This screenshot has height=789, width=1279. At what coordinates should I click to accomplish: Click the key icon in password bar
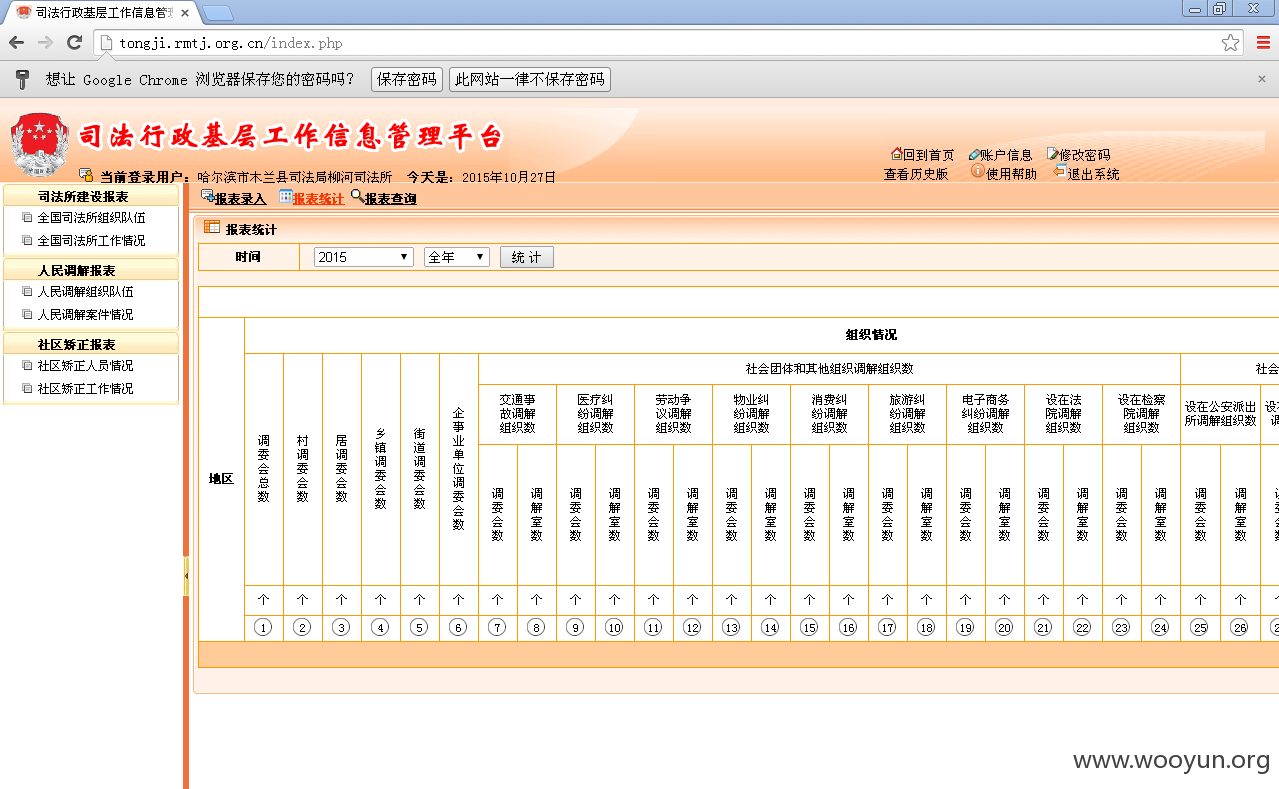pos(23,79)
